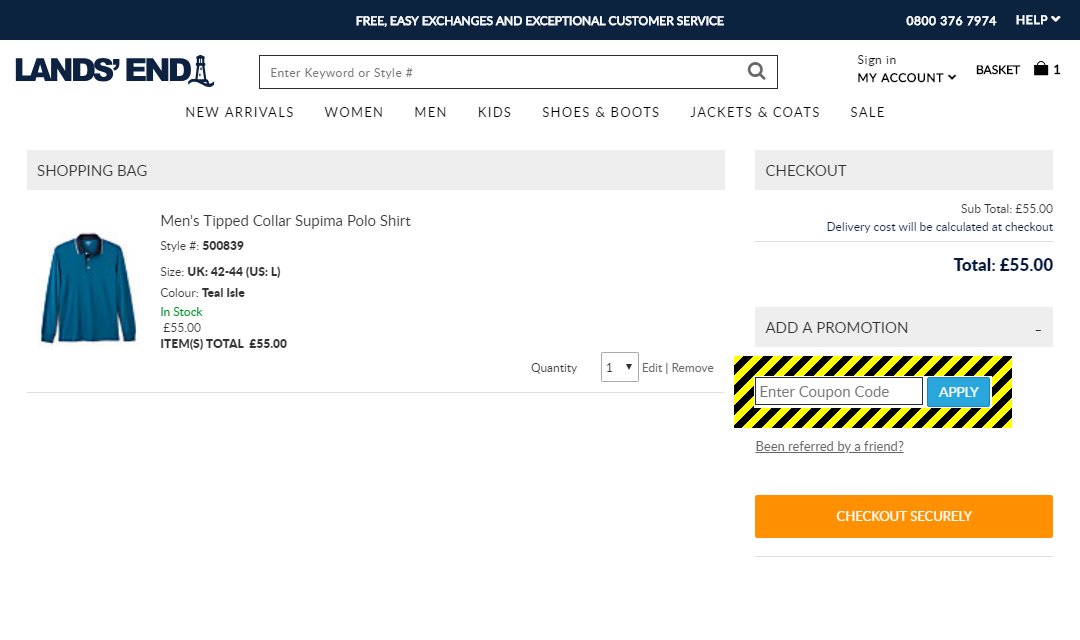The width and height of the screenshot is (1080, 640).
Task: Open 'Been referred by a friend?' link
Action: coord(829,446)
